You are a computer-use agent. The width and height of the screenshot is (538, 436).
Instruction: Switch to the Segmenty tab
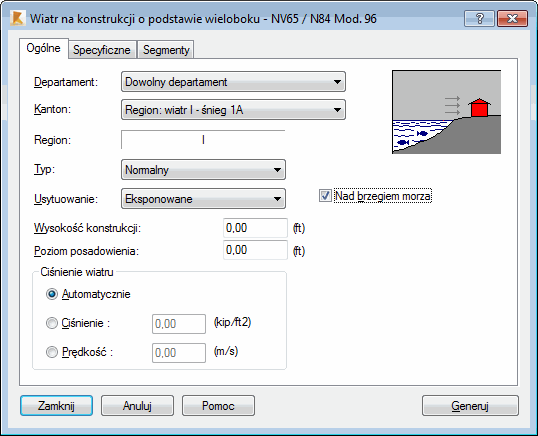[x=166, y=50]
